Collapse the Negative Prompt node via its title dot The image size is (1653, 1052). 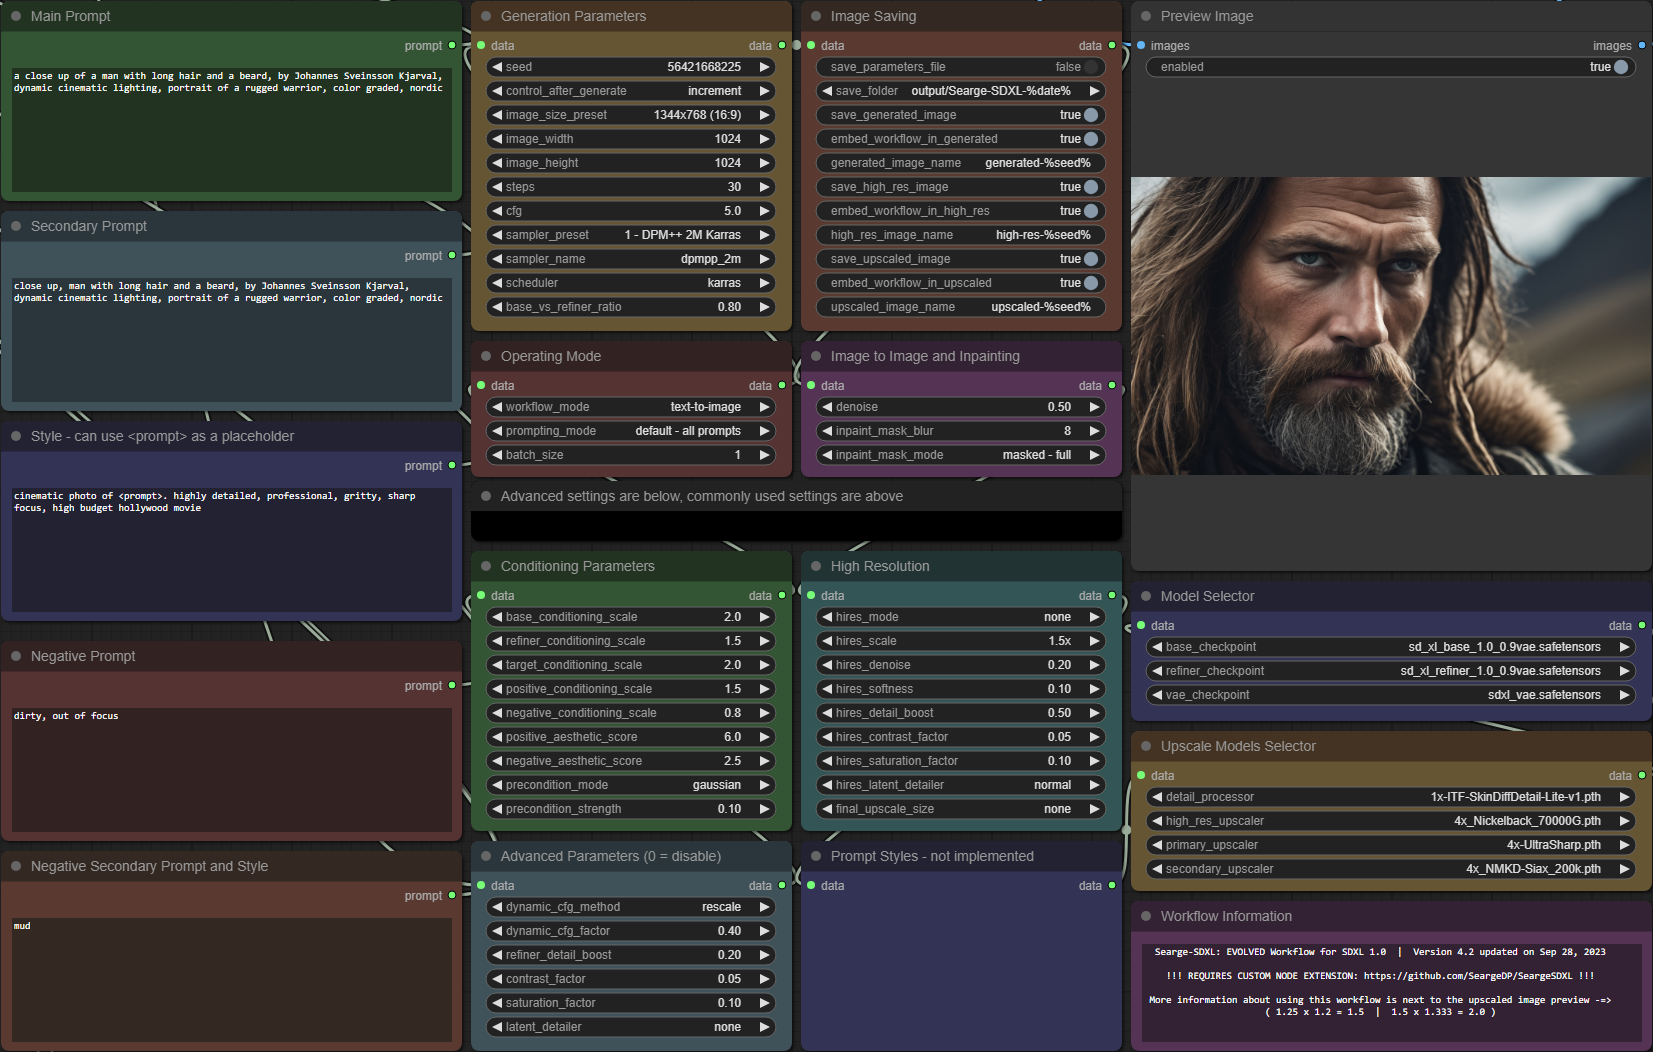pyautogui.click(x=16, y=656)
